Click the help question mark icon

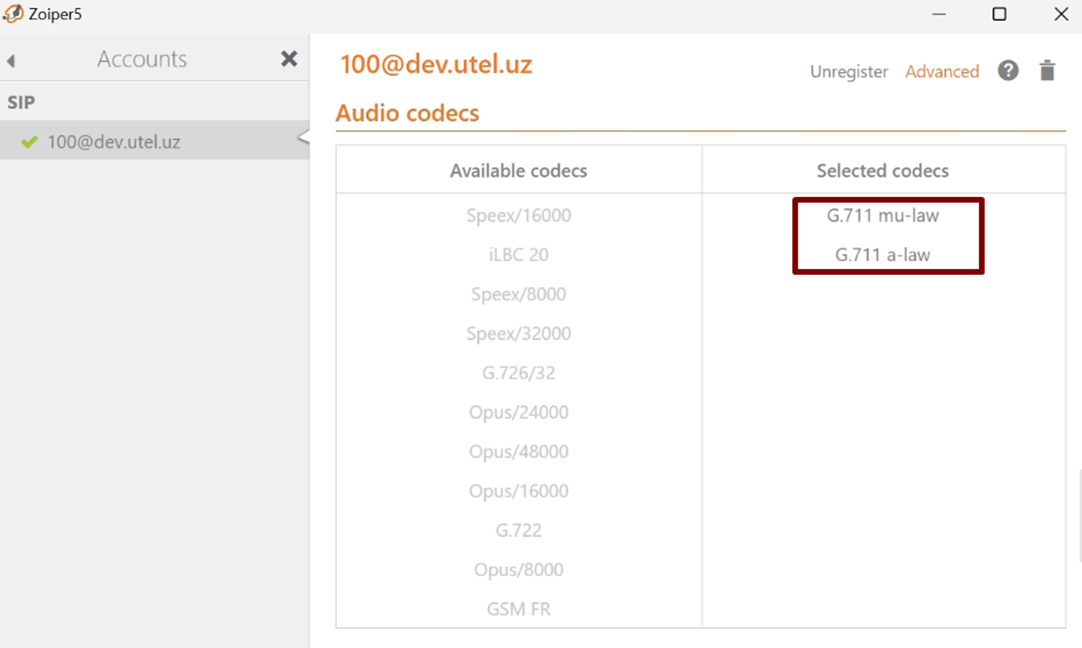click(x=1008, y=71)
